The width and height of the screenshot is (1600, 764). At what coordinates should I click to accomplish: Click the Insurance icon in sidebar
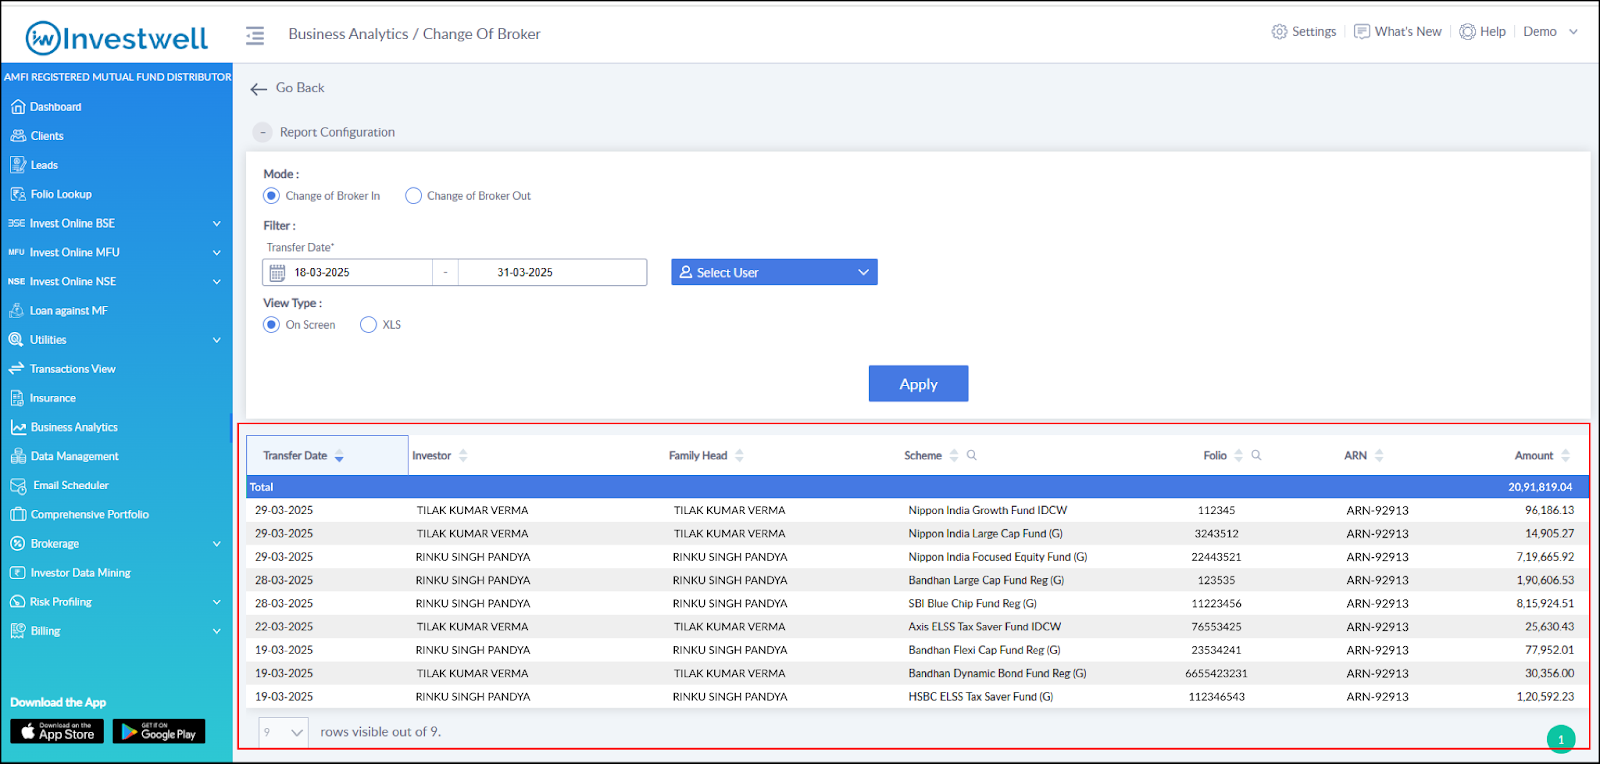(17, 398)
